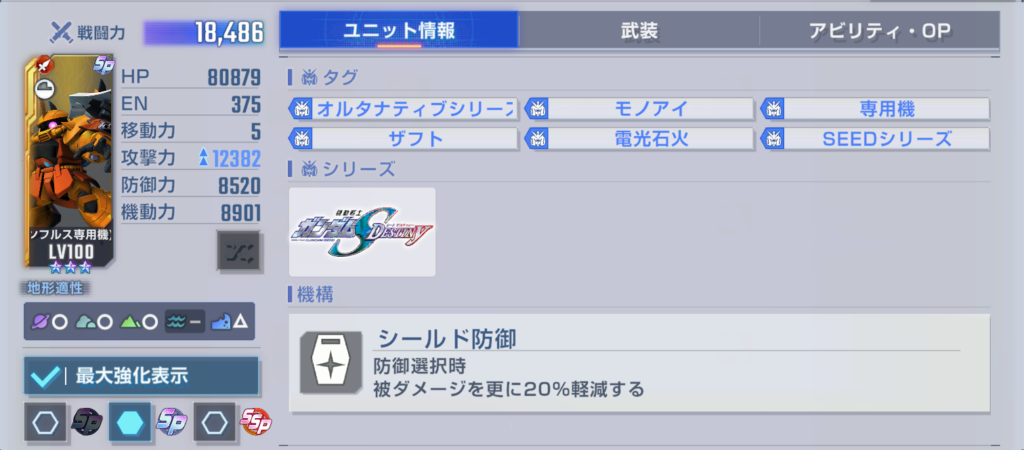The height and width of the screenshot is (450, 1024).
Task: Select the first empty hexagon toggle
Action: 45,423
